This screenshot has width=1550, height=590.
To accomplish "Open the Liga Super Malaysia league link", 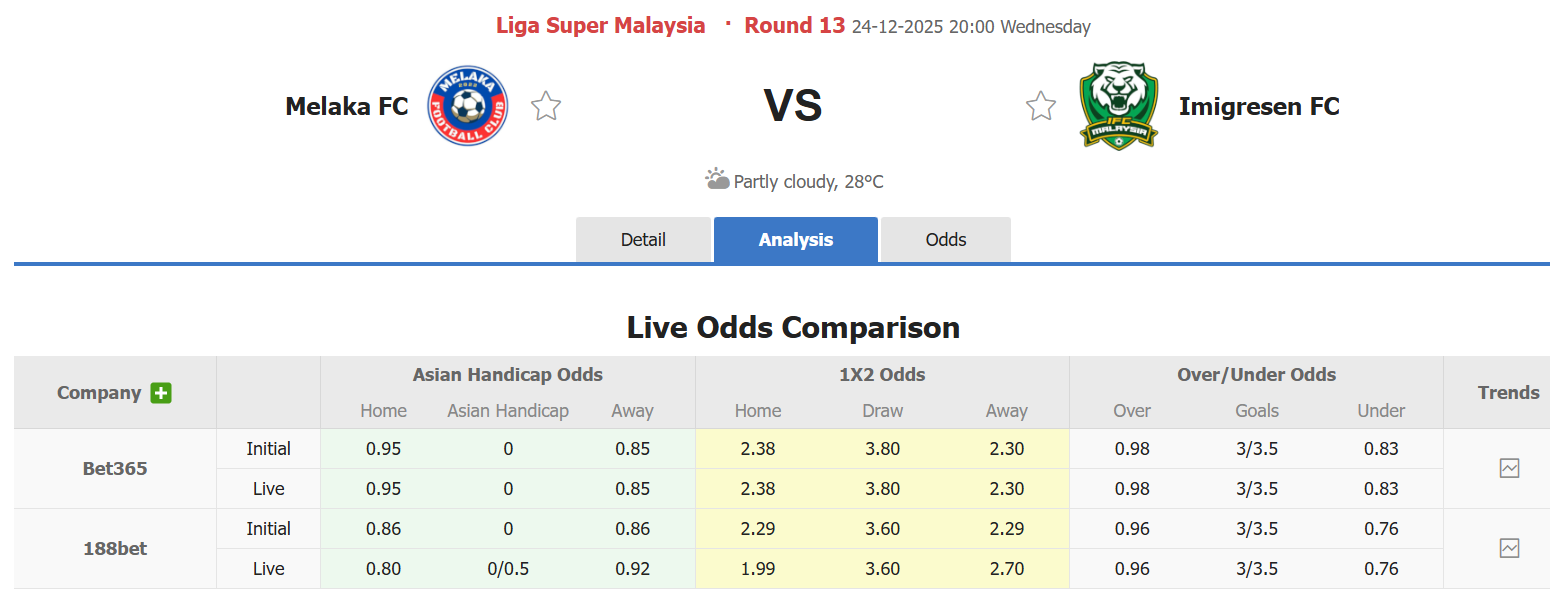I will pyautogui.click(x=600, y=26).
